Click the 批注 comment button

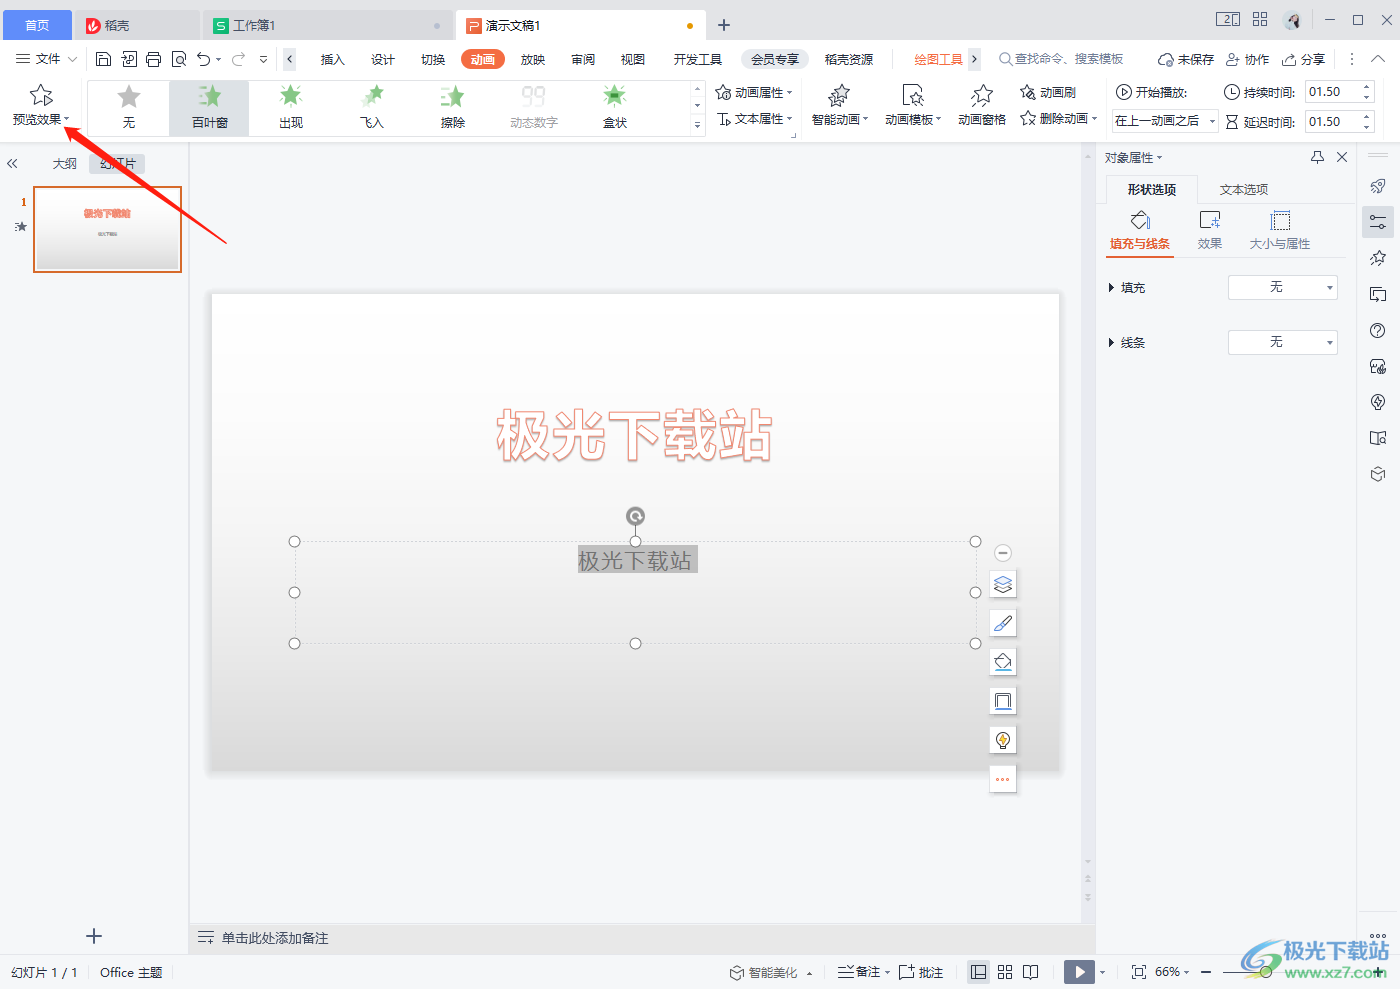(921, 972)
